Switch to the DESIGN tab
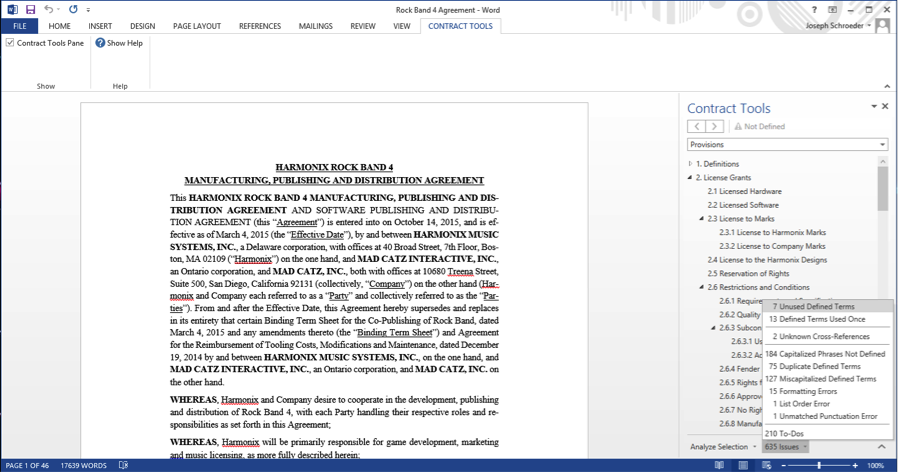The image size is (898, 472). [x=143, y=26]
